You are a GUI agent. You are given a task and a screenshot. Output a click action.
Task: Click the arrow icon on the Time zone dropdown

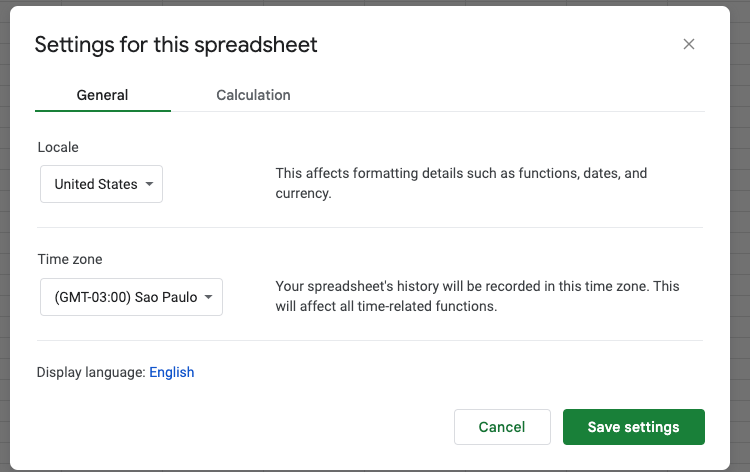tap(208, 297)
